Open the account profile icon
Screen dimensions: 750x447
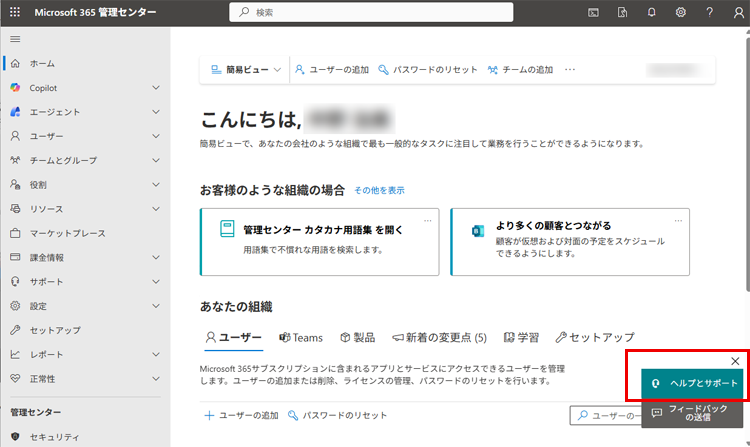point(739,12)
